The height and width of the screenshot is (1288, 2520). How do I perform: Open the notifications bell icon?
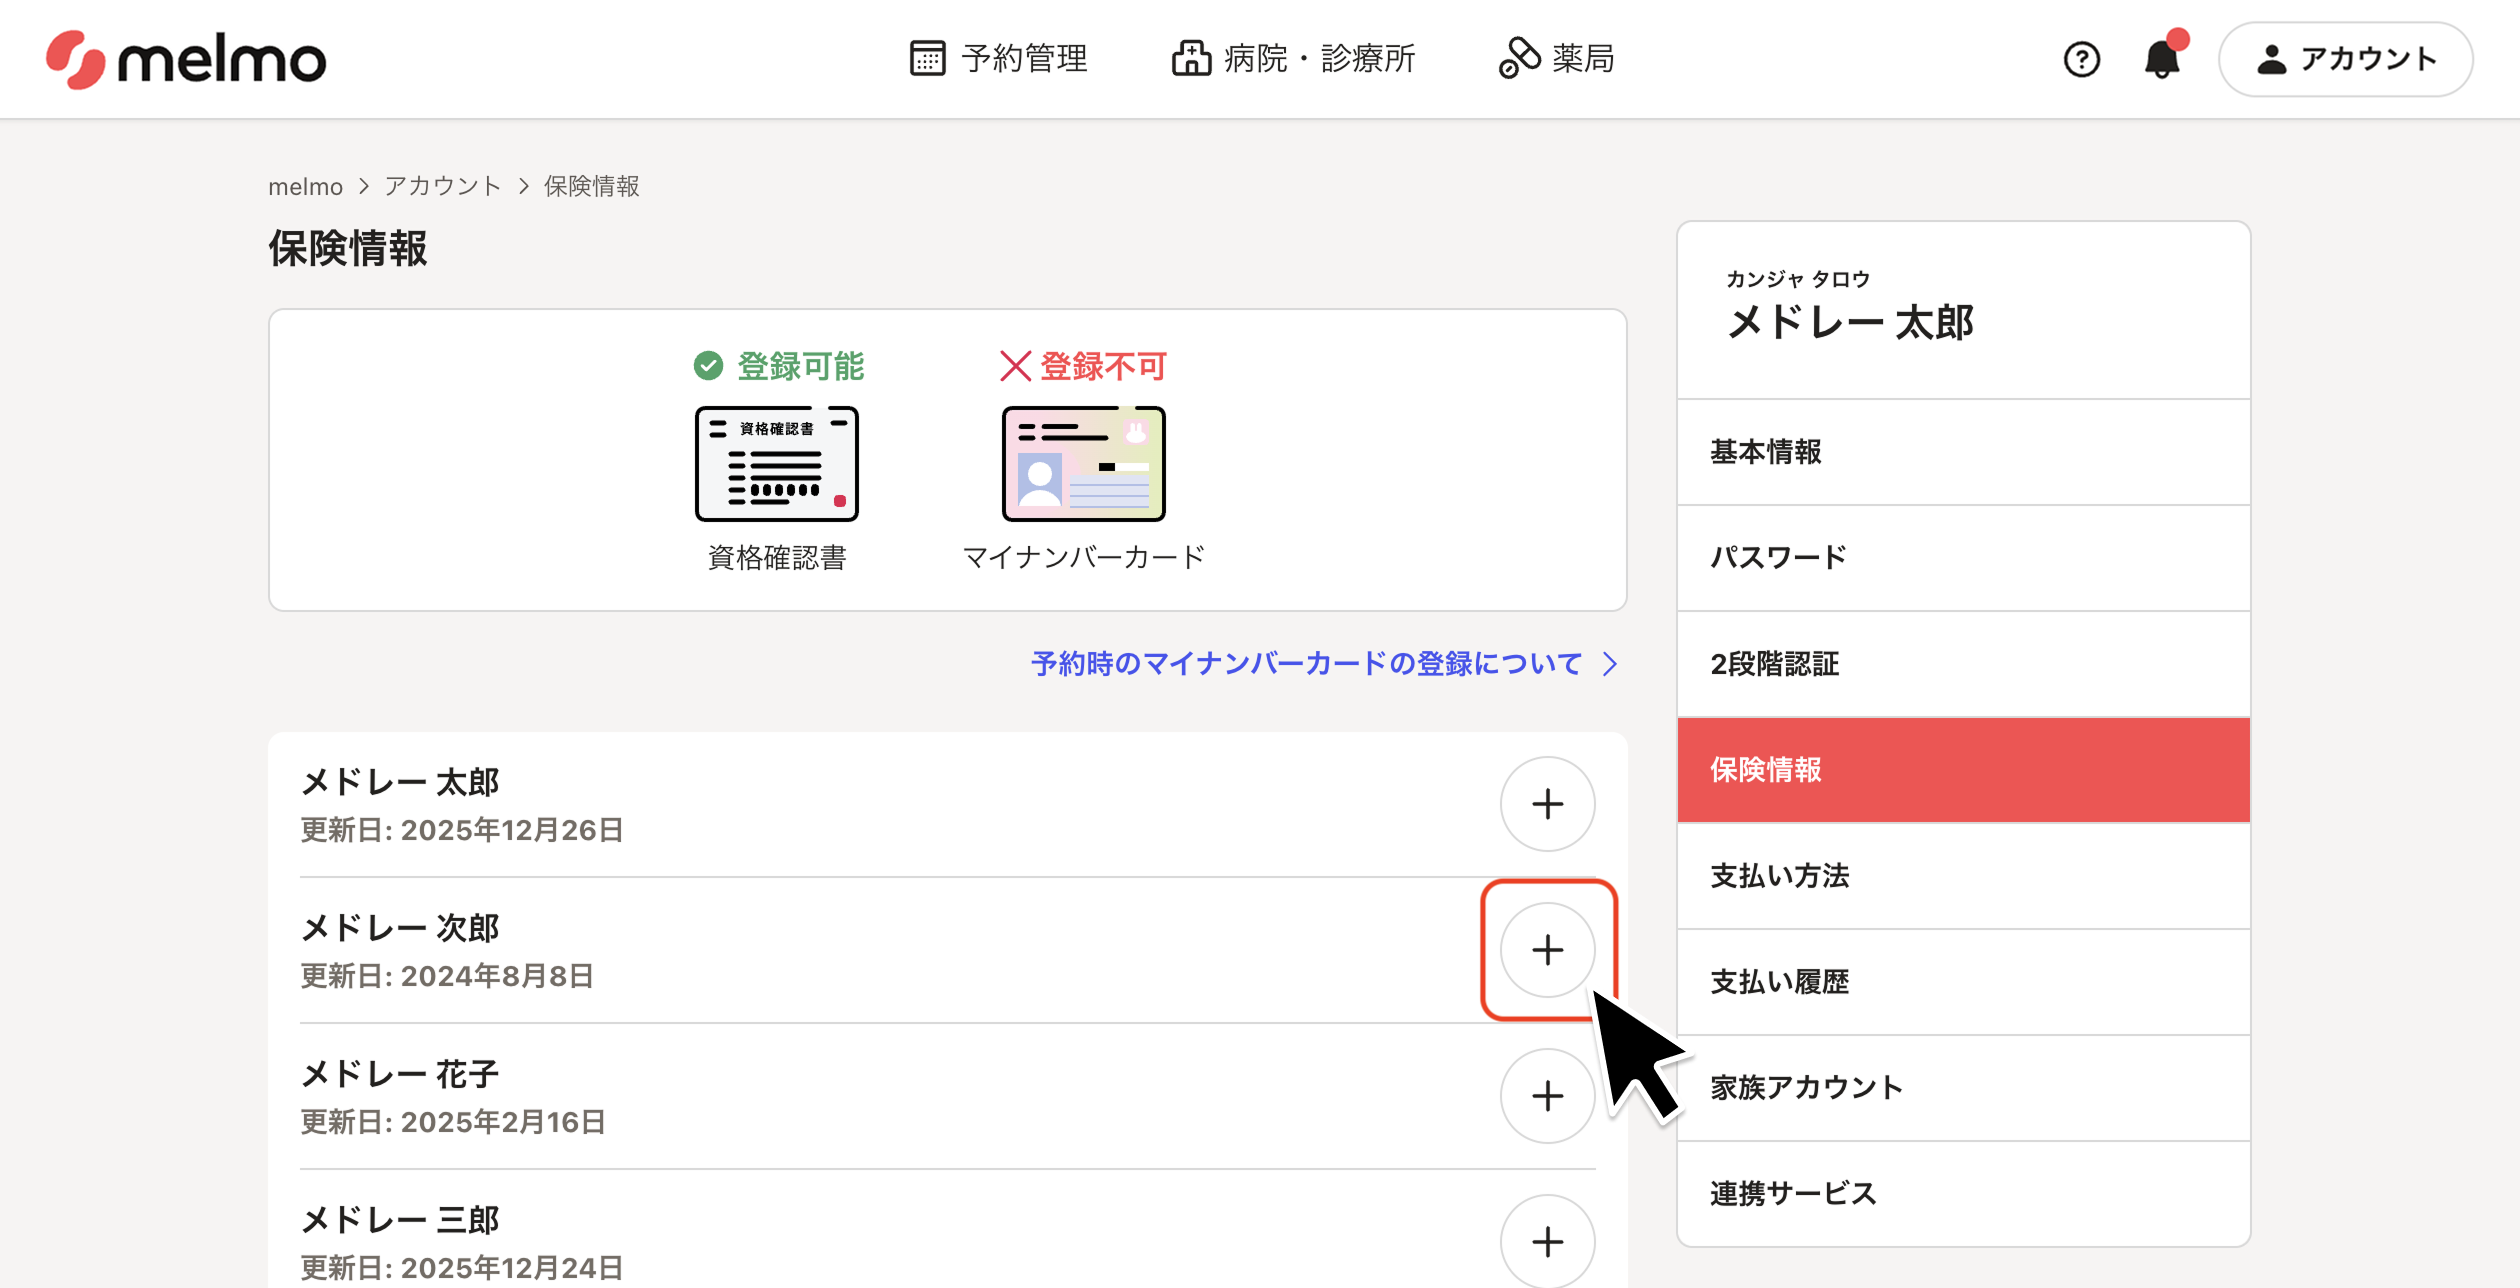click(2161, 60)
